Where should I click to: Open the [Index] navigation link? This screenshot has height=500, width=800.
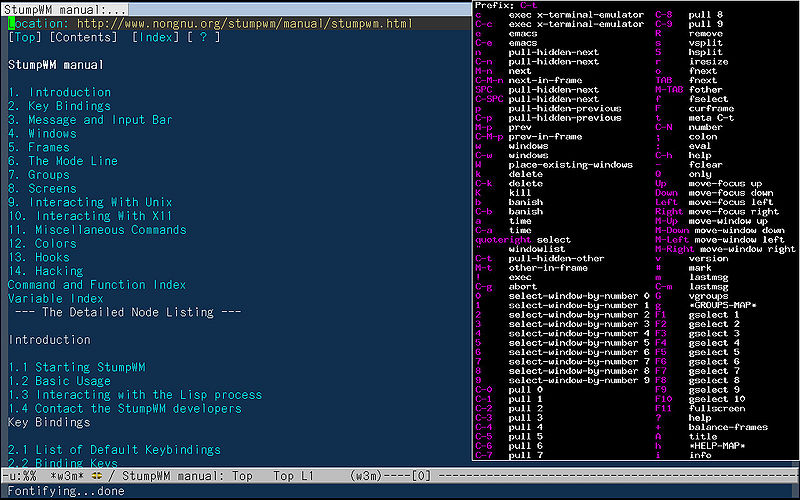(x=156, y=37)
